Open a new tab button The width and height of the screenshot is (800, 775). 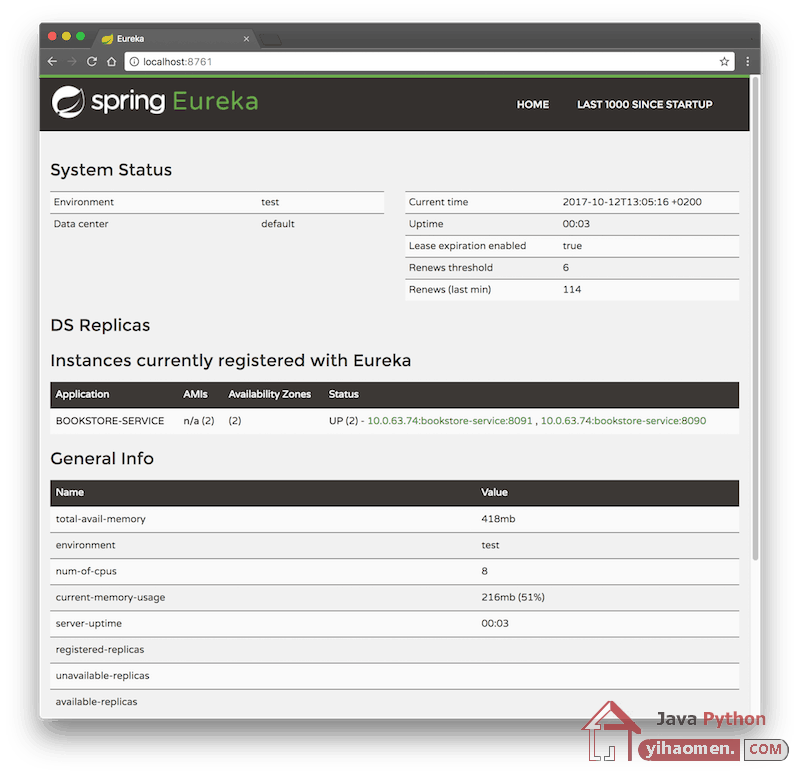[x=271, y=39]
